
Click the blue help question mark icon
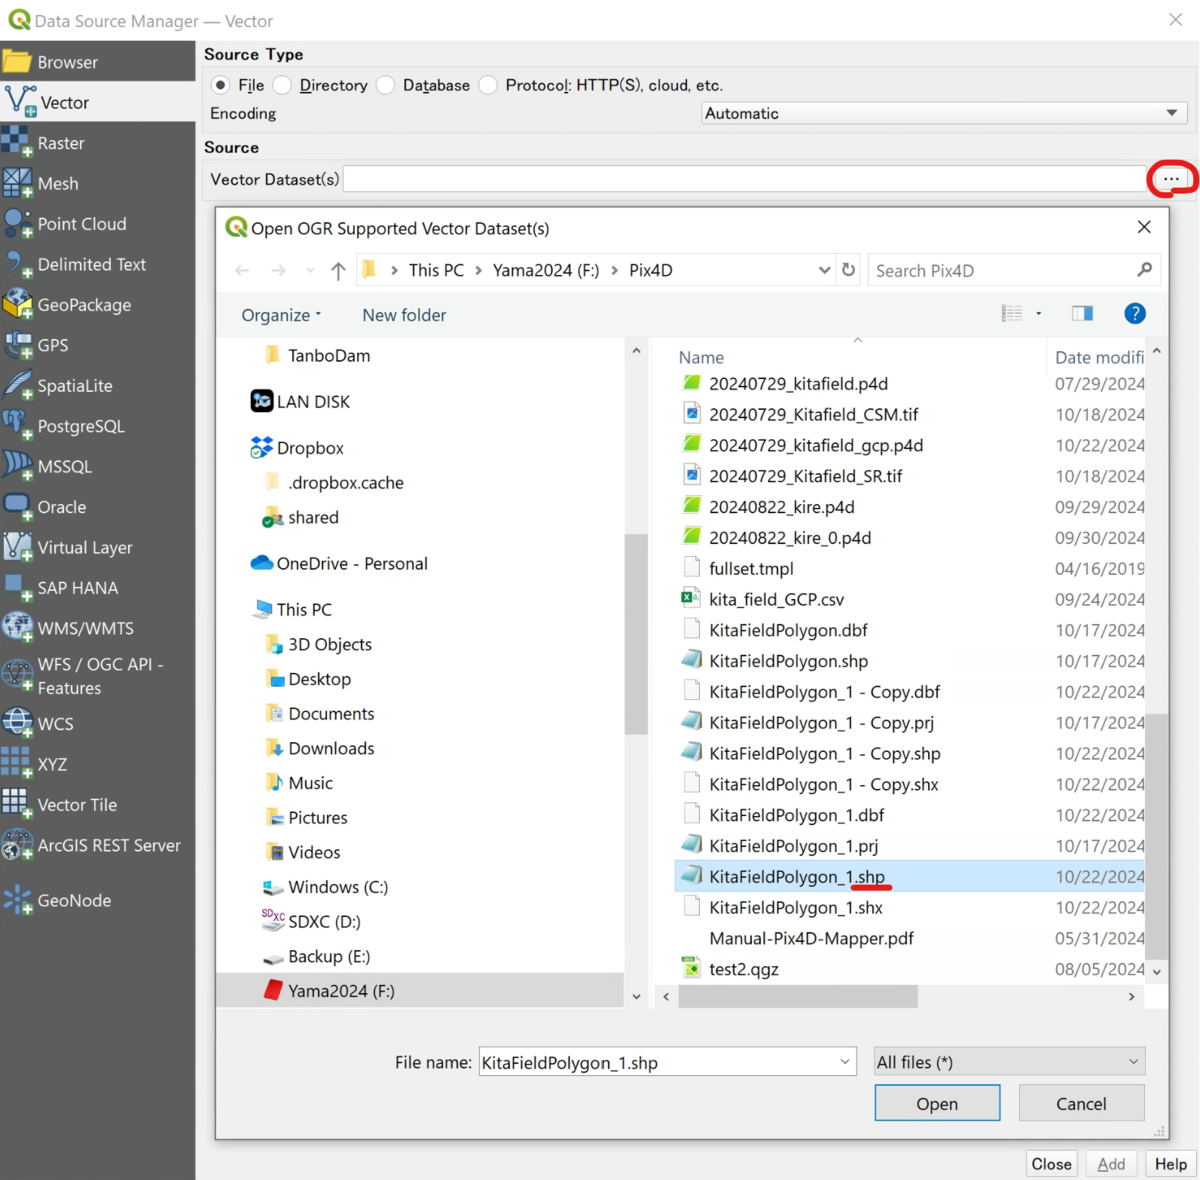tap(1134, 314)
